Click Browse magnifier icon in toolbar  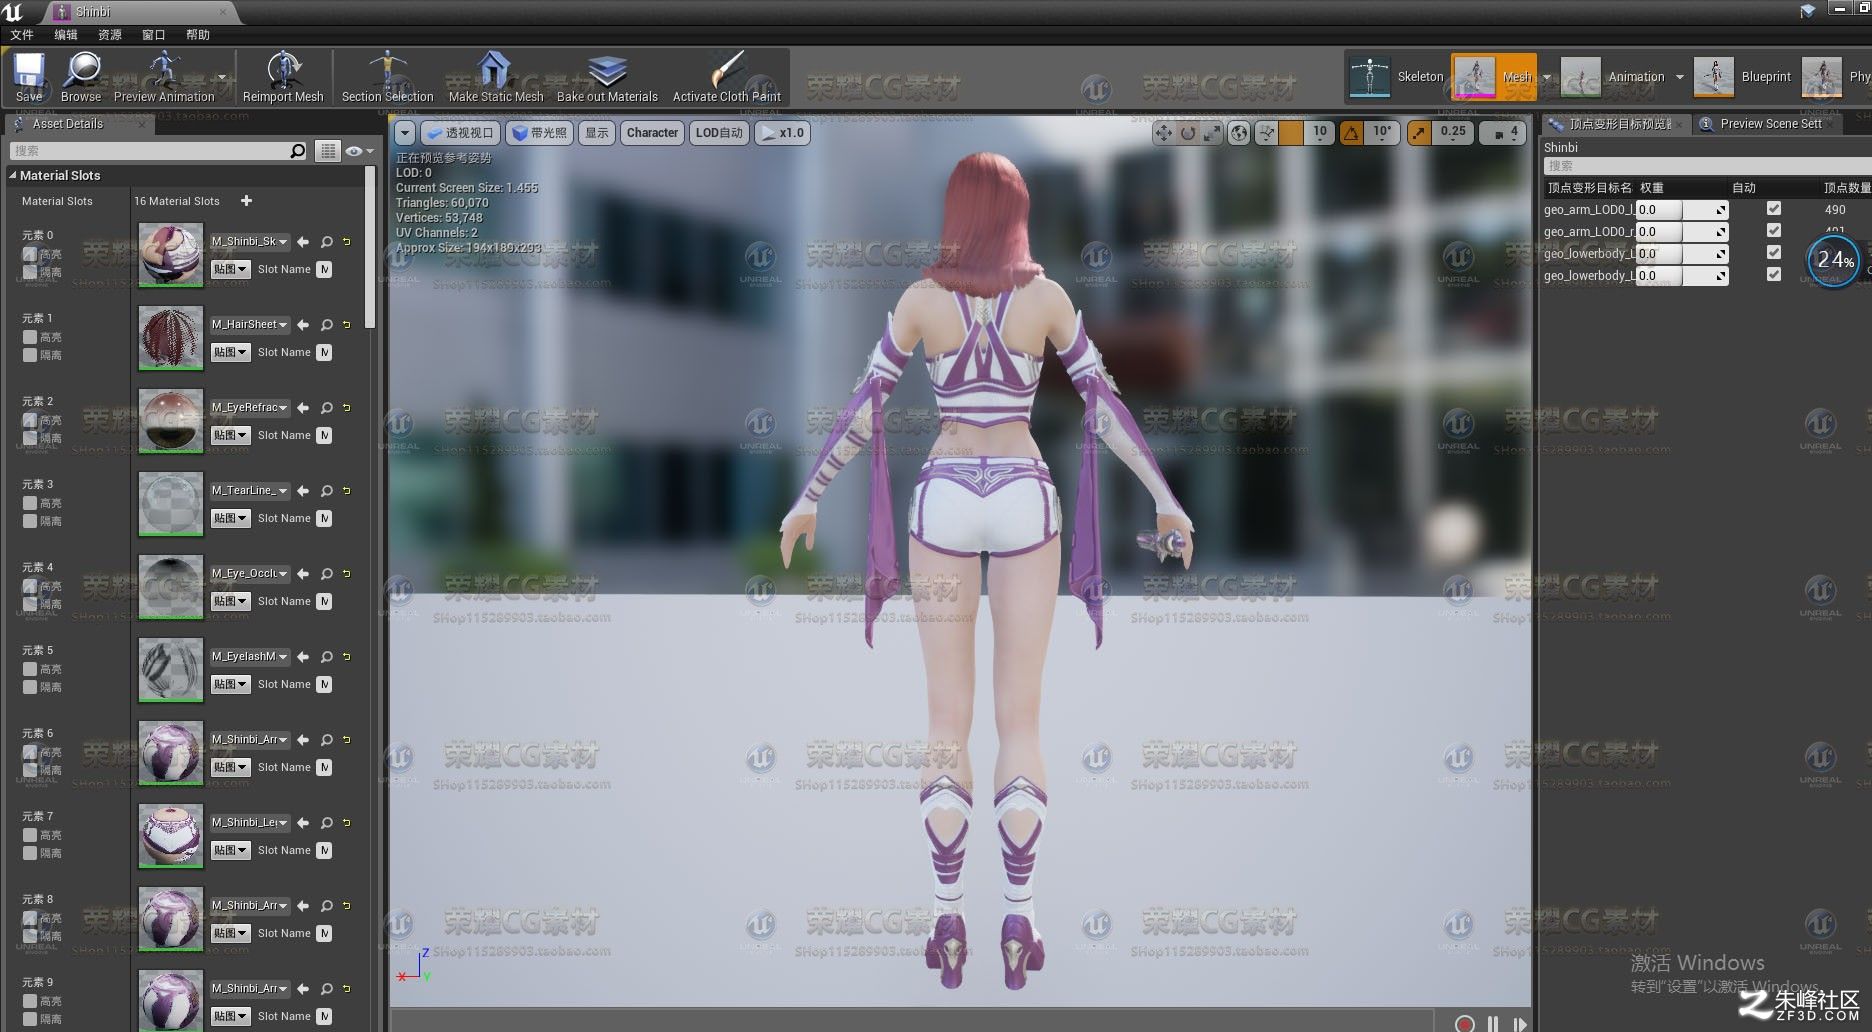(81, 77)
